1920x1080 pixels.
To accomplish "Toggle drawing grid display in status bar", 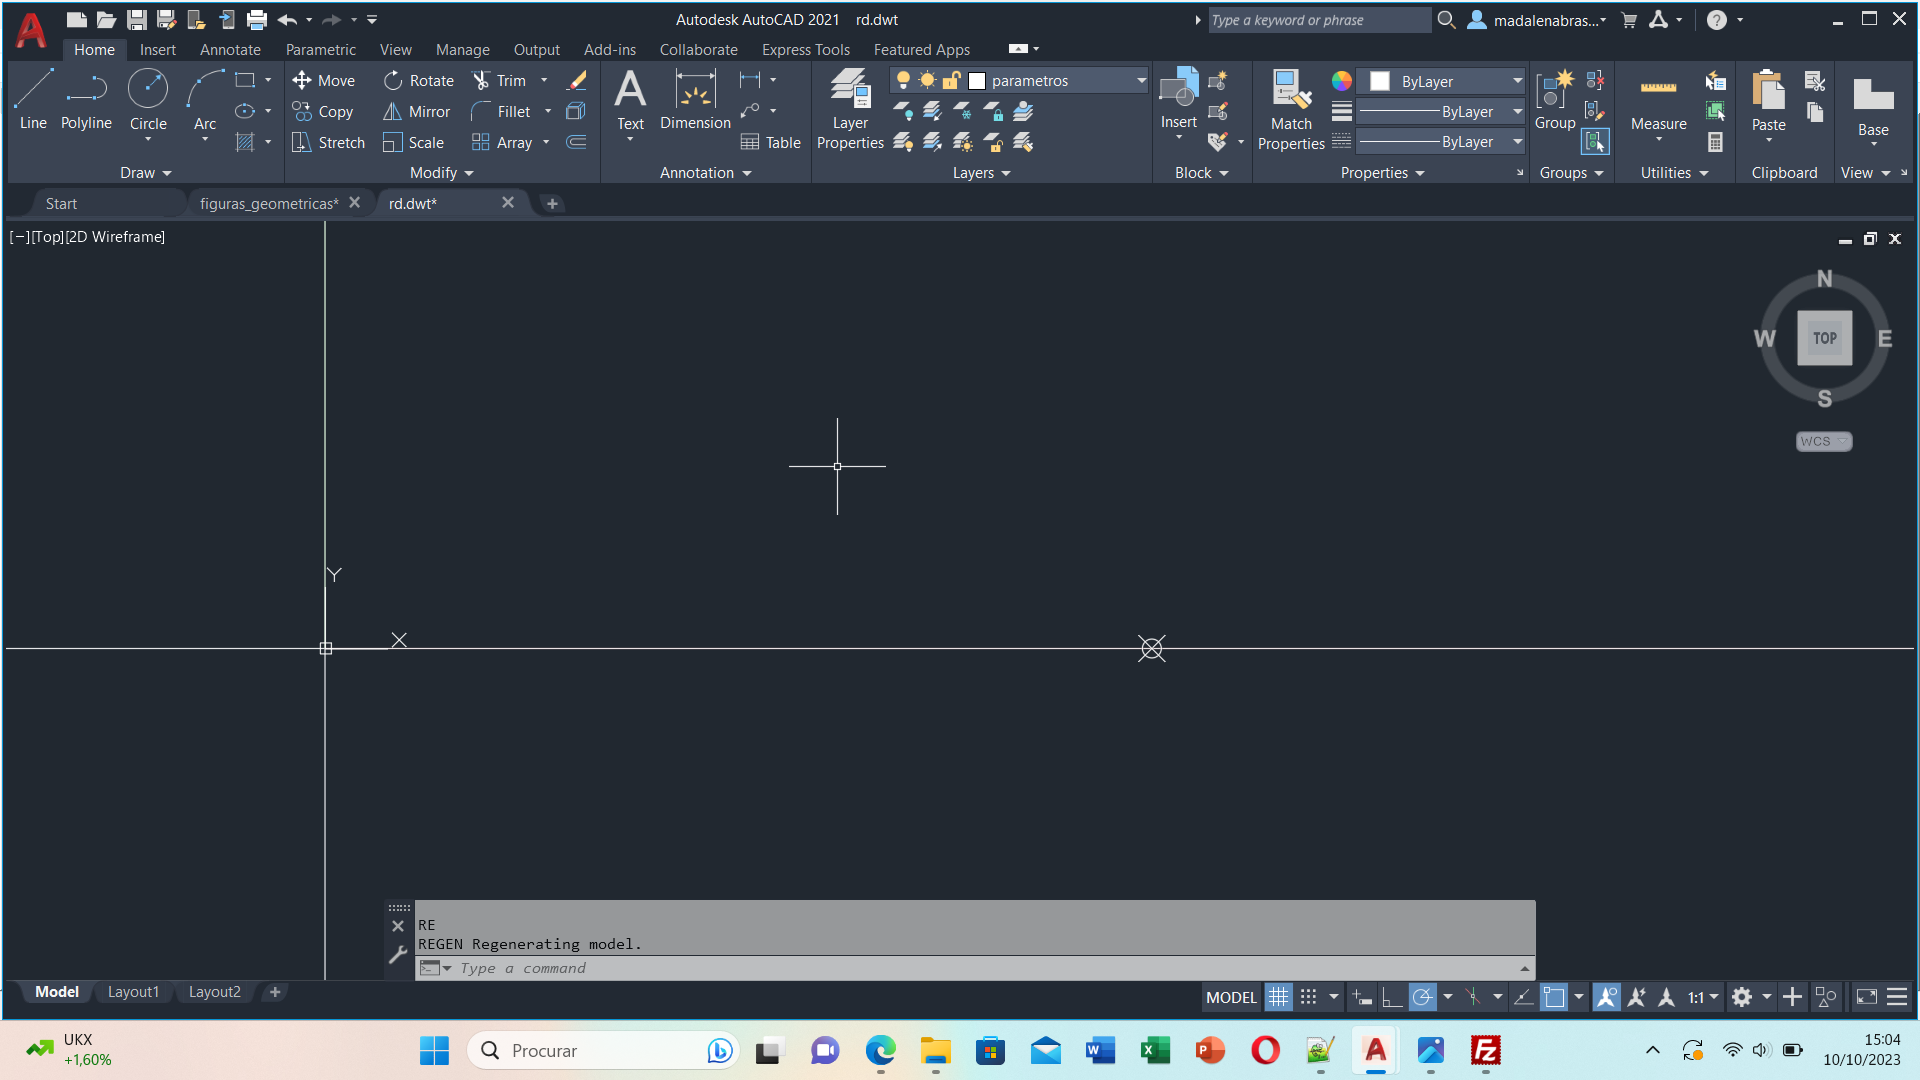I will [1278, 997].
